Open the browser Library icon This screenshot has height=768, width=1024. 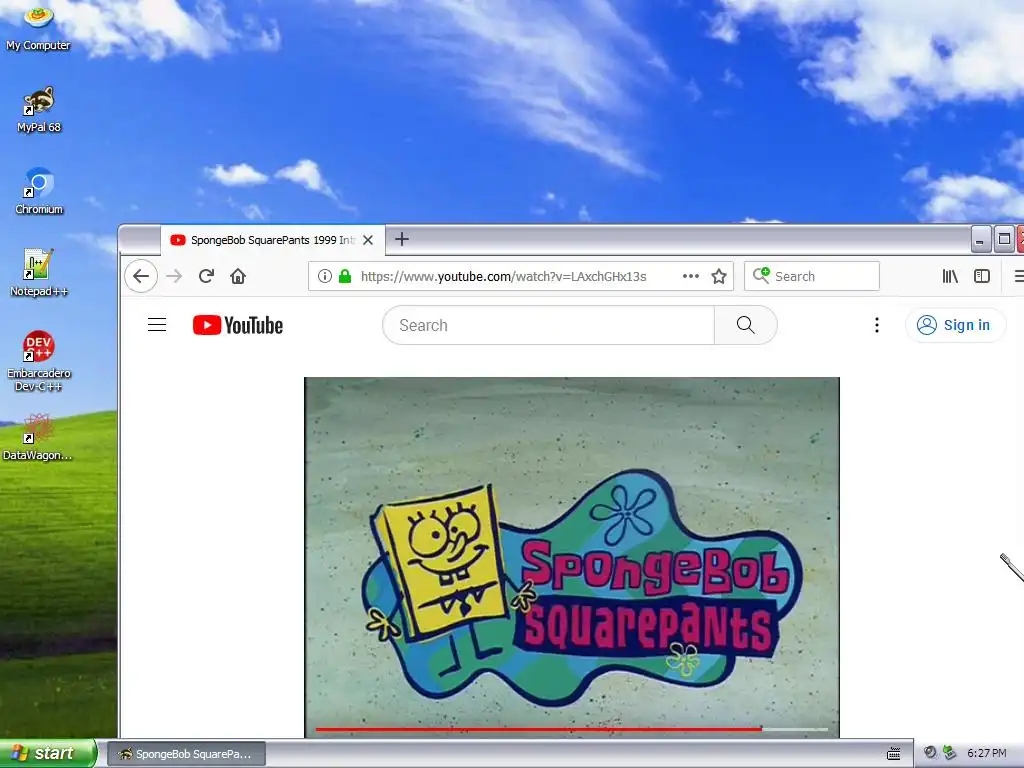(x=950, y=276)
